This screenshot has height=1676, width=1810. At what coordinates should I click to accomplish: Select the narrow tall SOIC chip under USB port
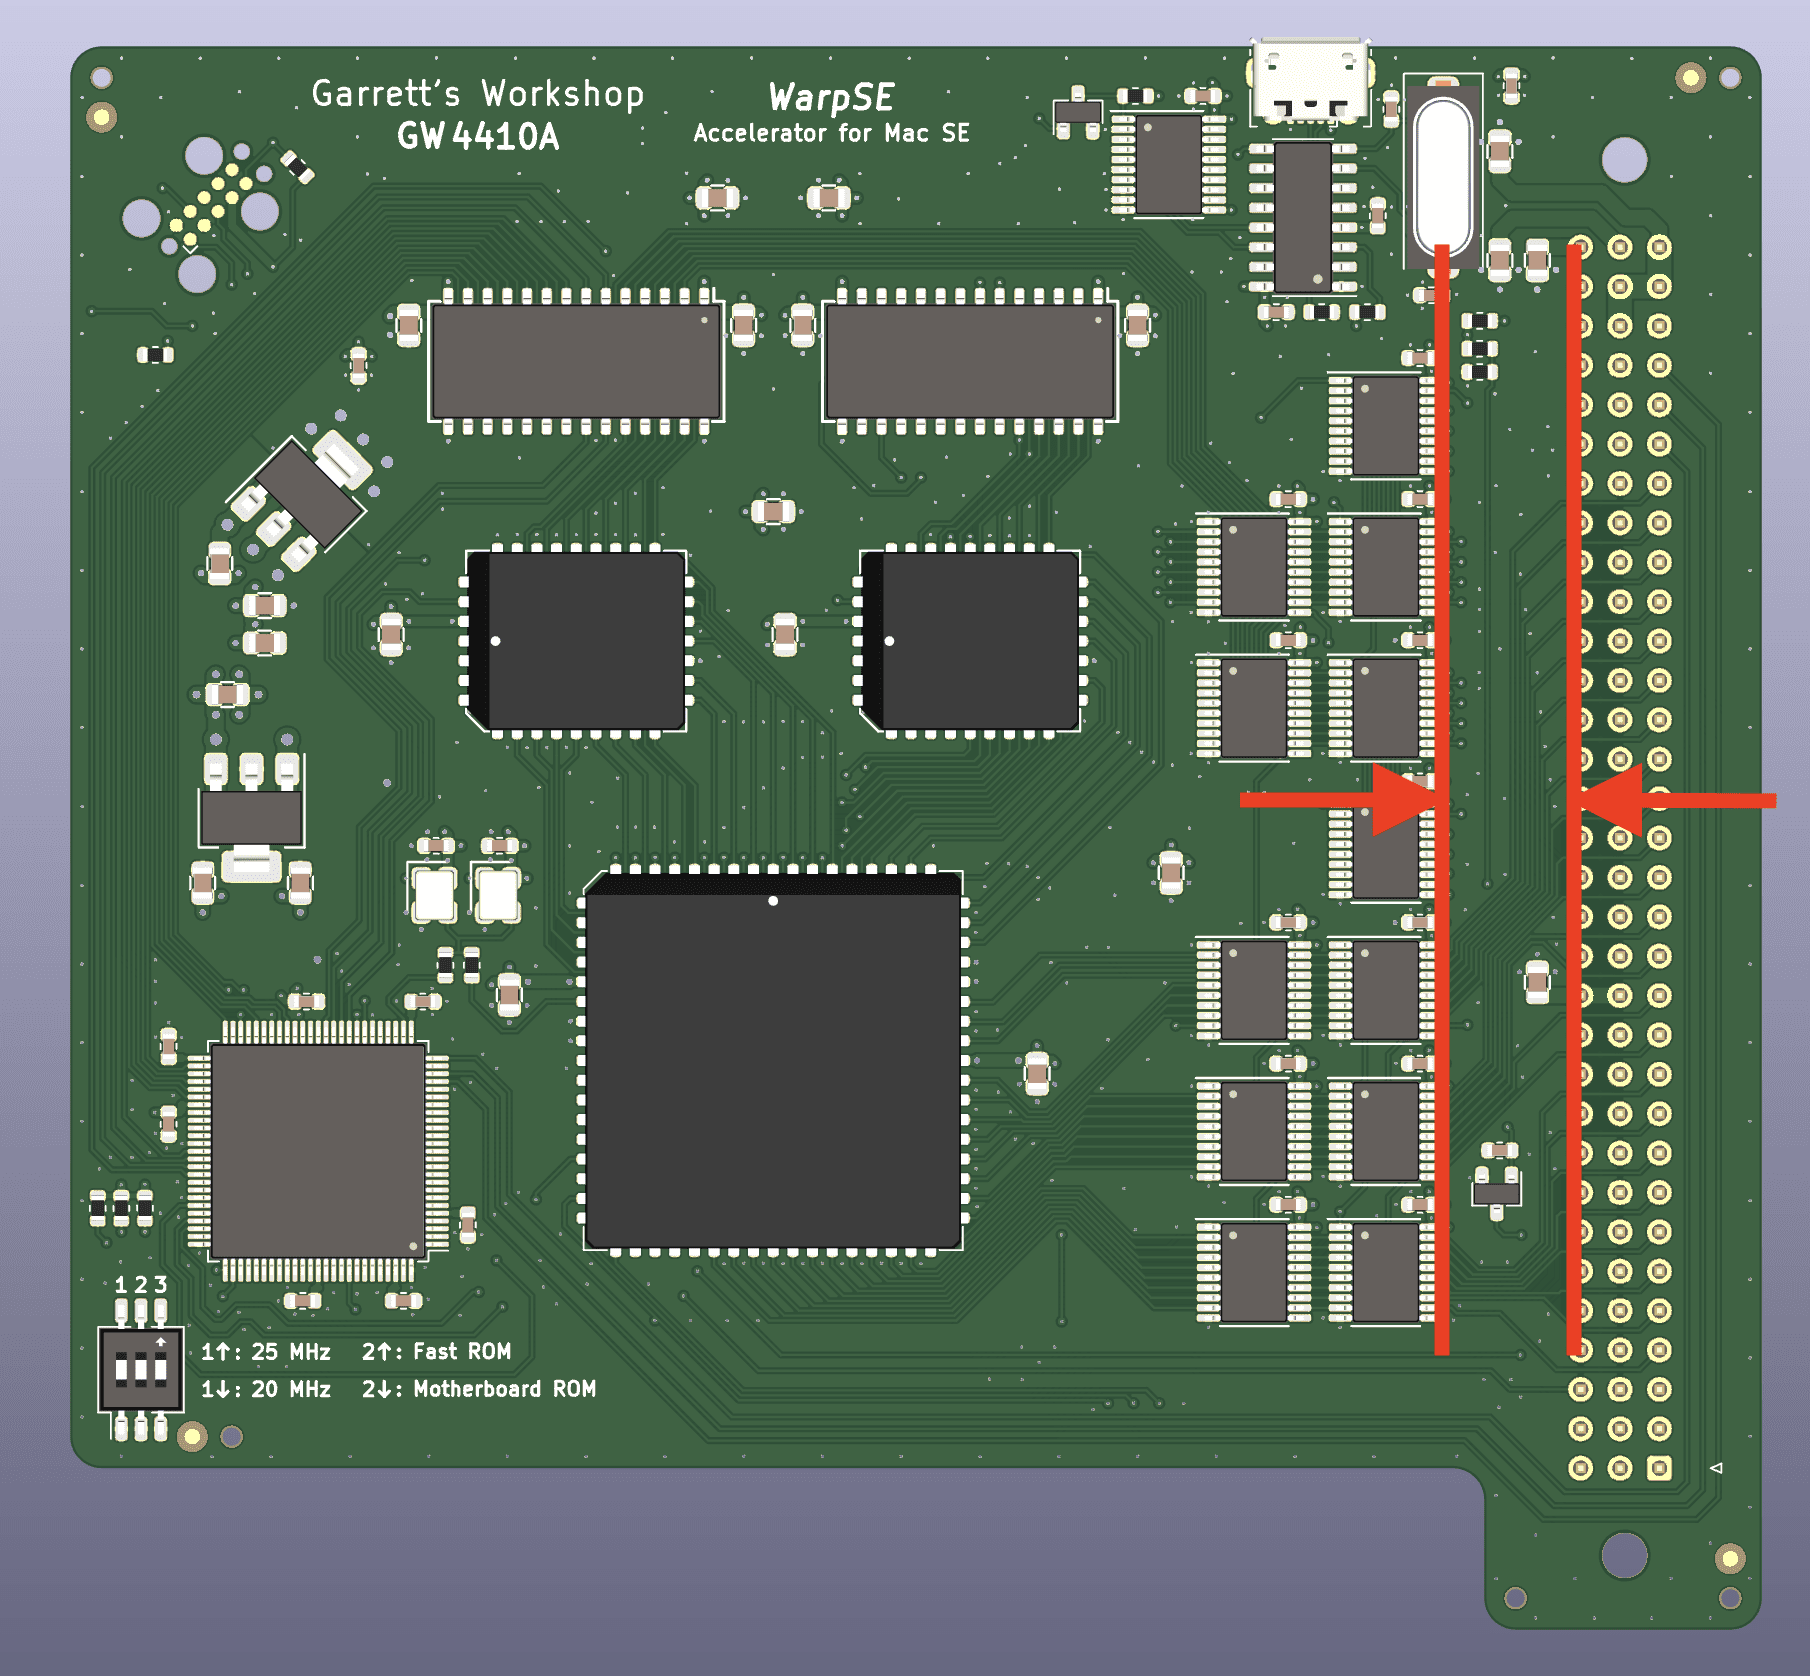pyautogui.click(x=1303, y=217)
